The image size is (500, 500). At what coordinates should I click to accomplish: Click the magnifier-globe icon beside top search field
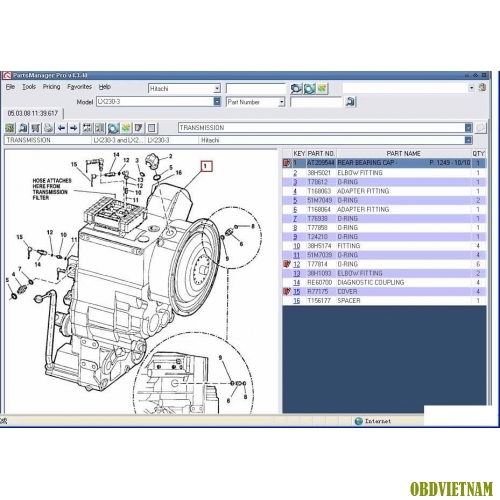296,88
